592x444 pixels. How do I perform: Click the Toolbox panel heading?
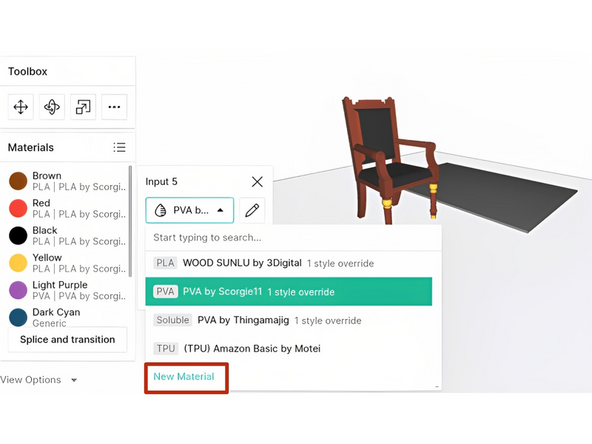point(28,71)
